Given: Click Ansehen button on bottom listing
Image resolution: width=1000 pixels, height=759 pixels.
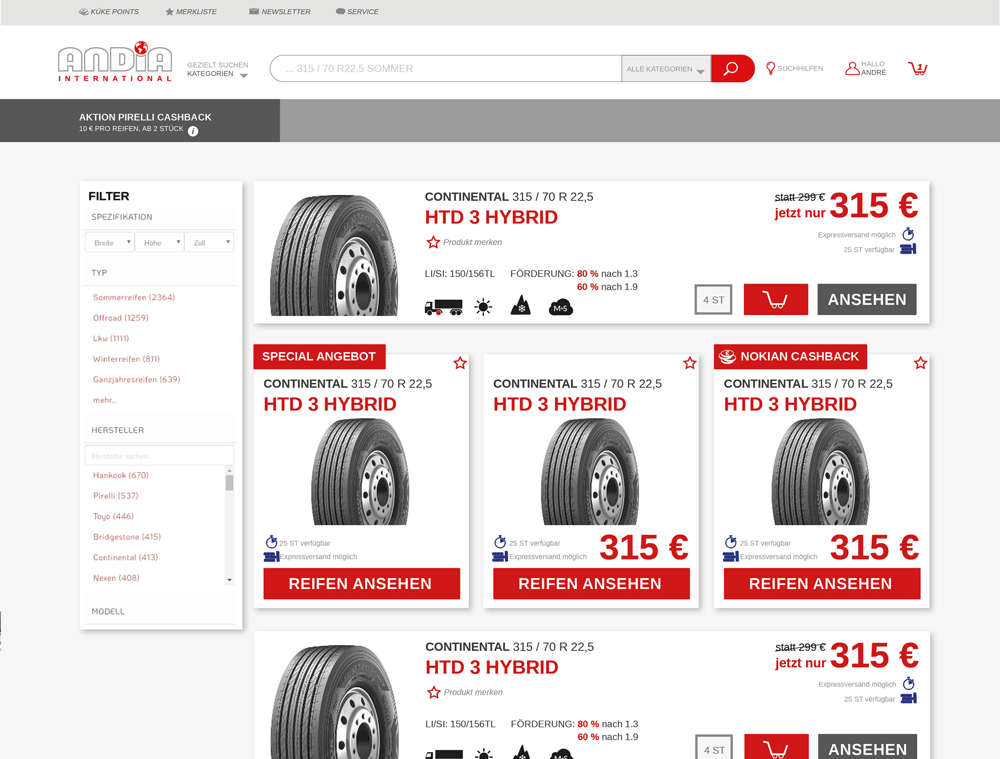Looking at the screenshot, I should (867, 747).
